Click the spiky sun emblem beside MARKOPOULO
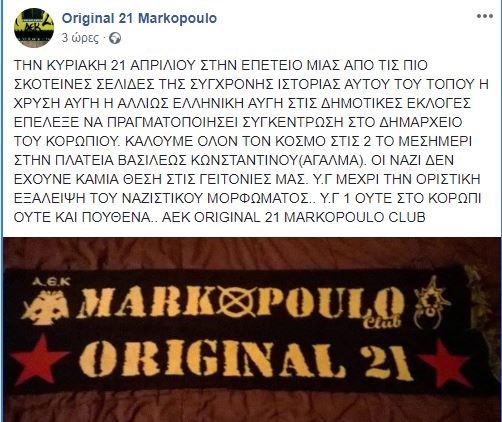The width and height of the screenshot is (502, 422). (x=430, y=302)
